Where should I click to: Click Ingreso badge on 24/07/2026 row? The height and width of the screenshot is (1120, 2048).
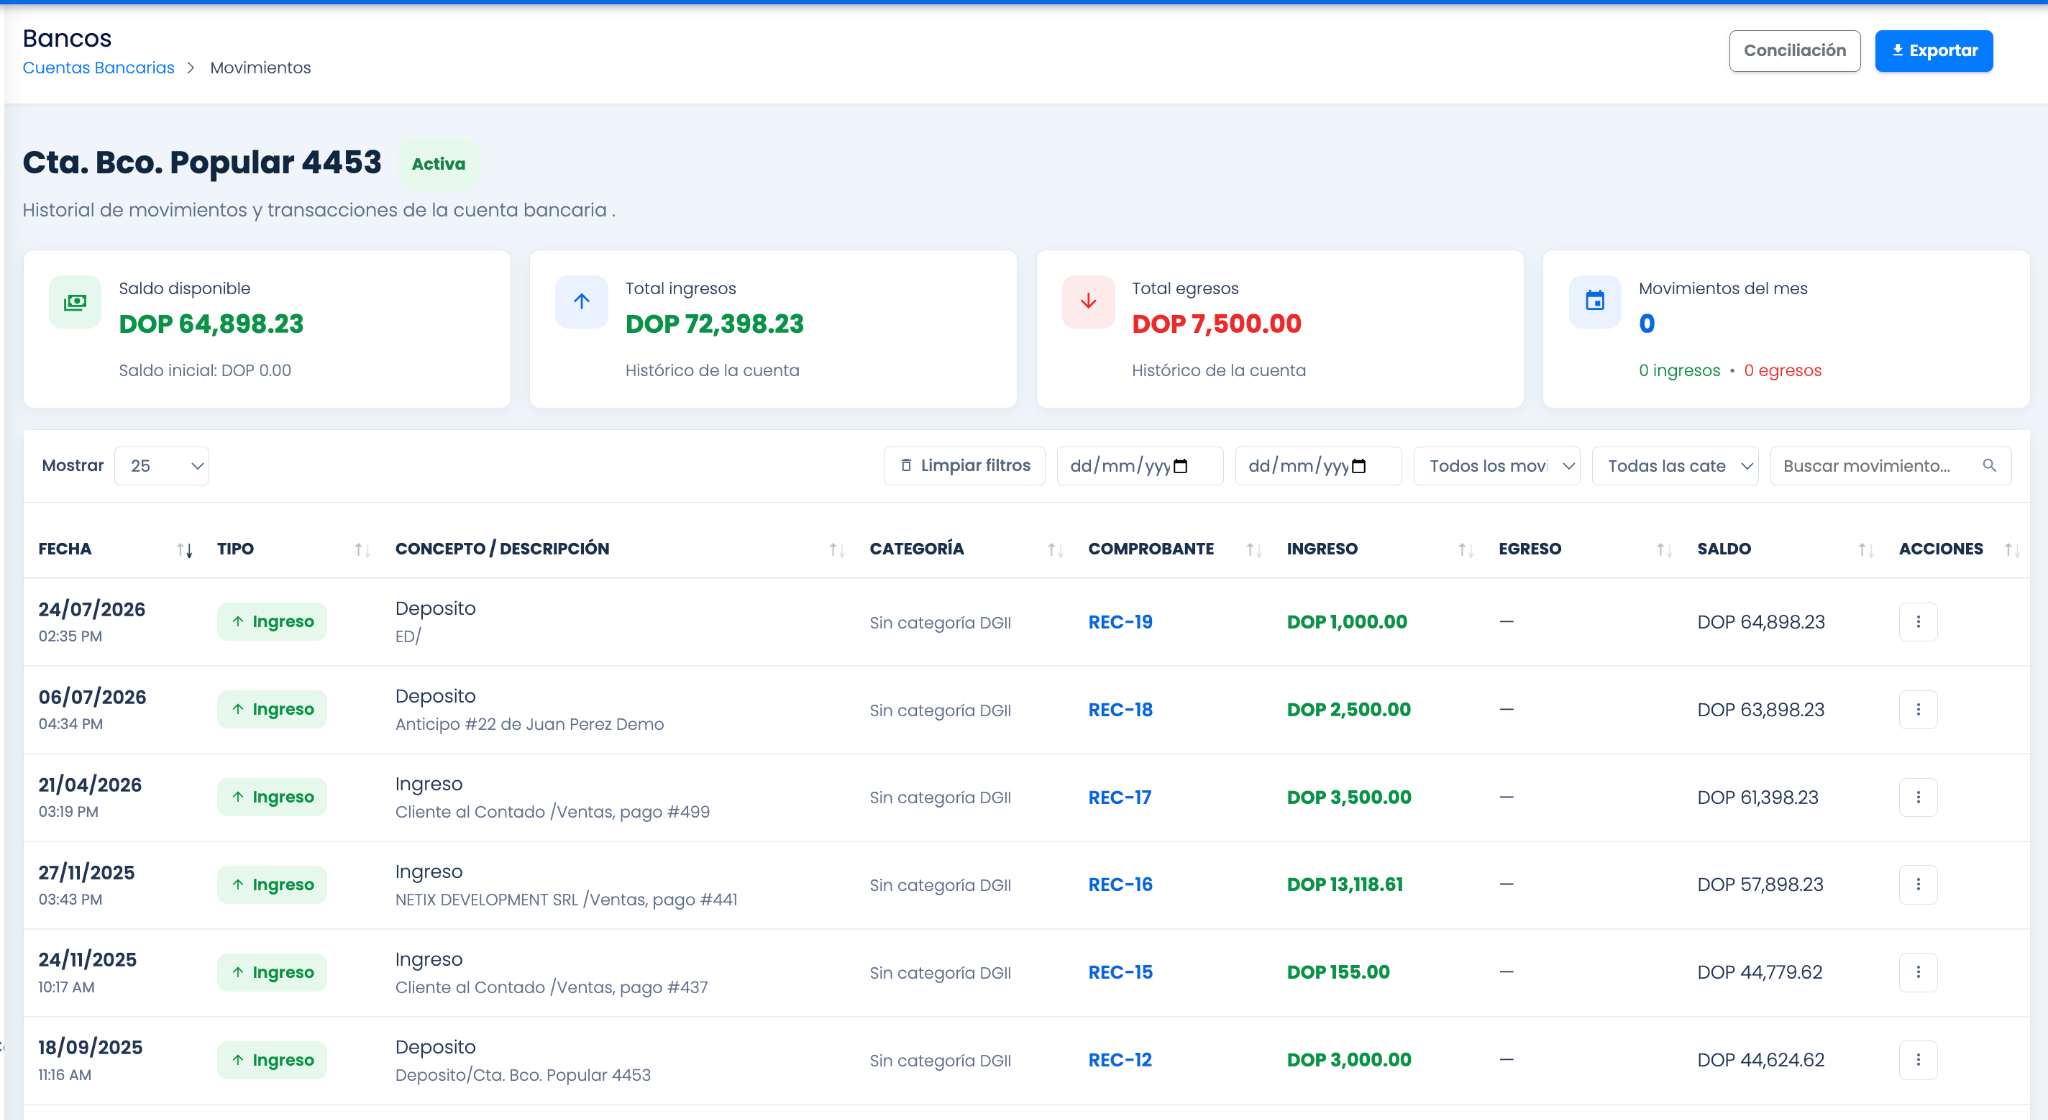(x=272, y=622)
